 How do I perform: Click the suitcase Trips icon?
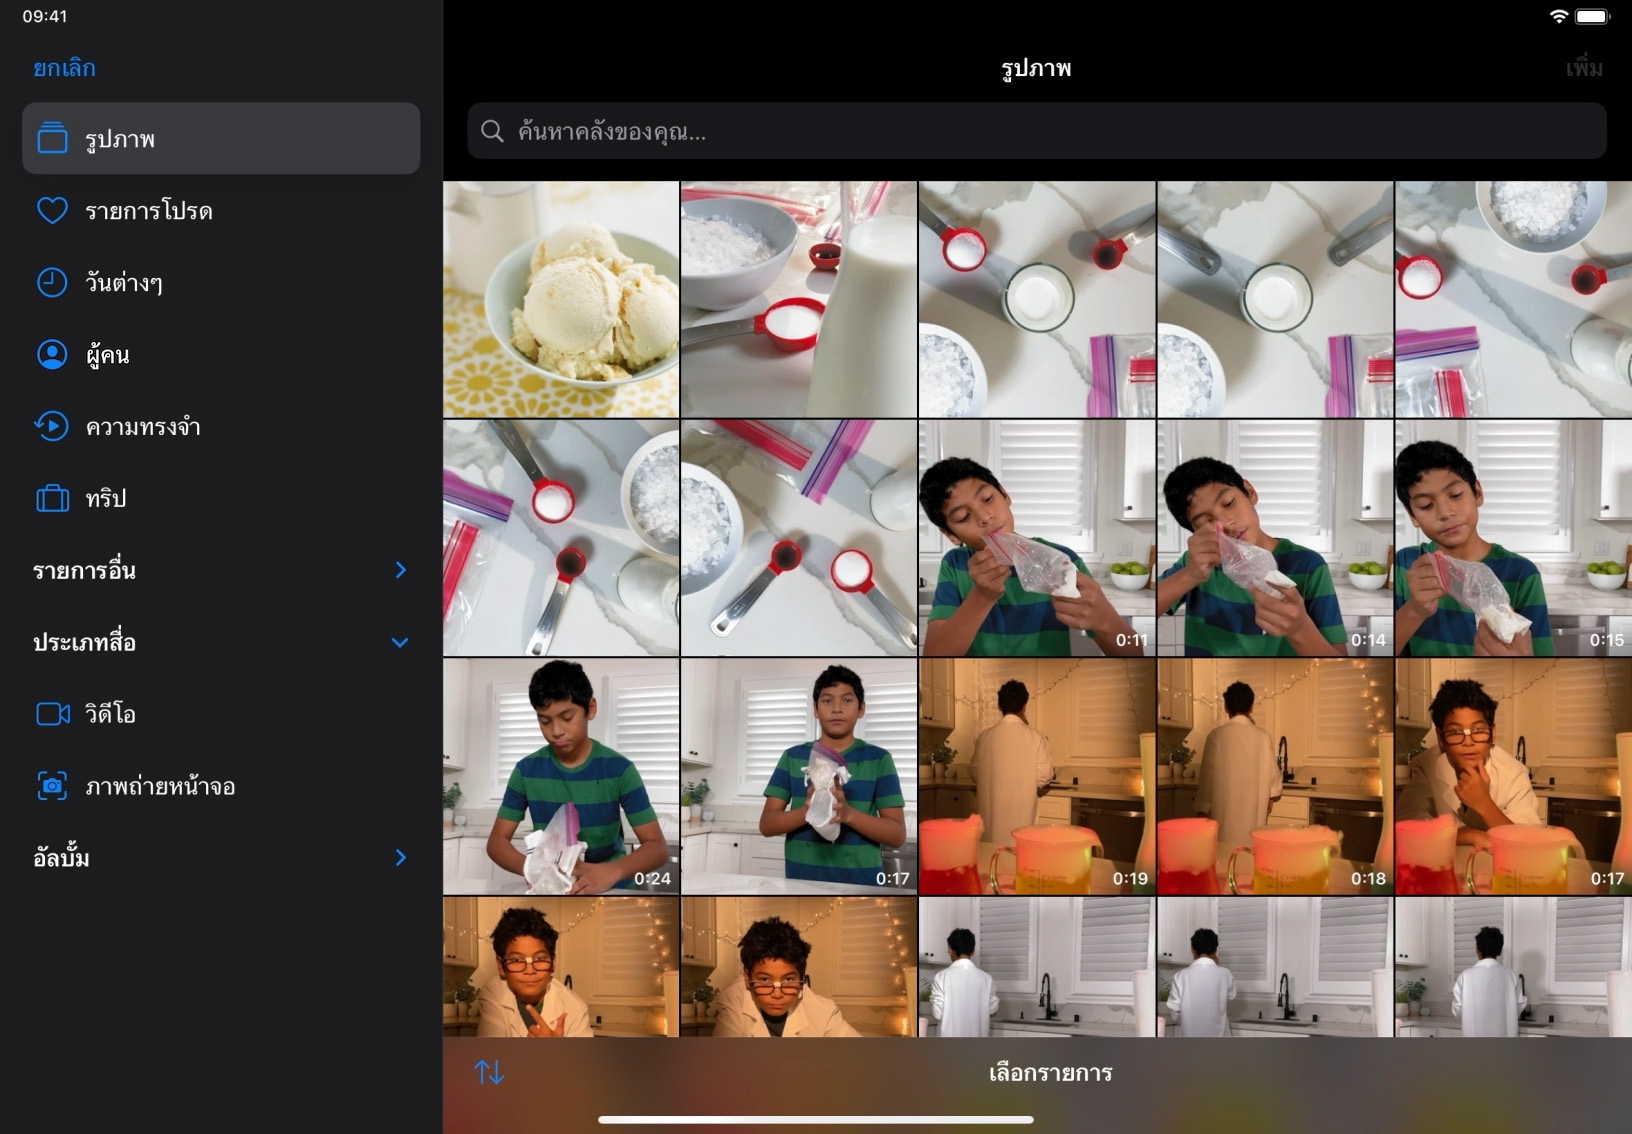pyautogui.click(x=52, y=498)
